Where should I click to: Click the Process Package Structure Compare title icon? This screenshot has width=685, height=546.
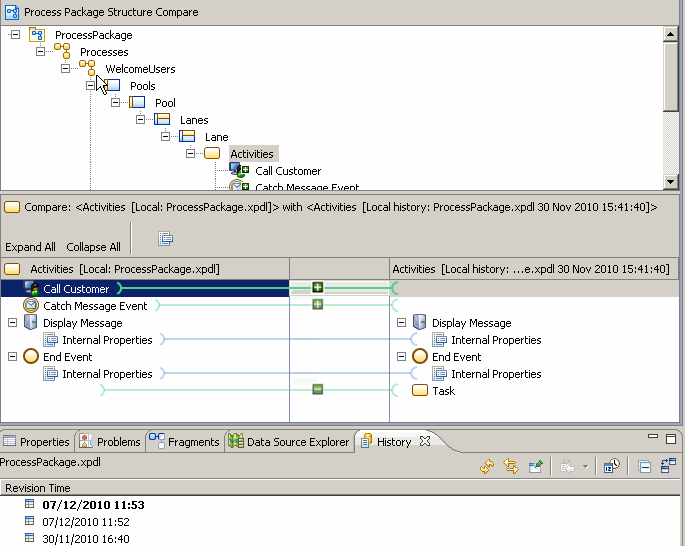click(12, 12)
